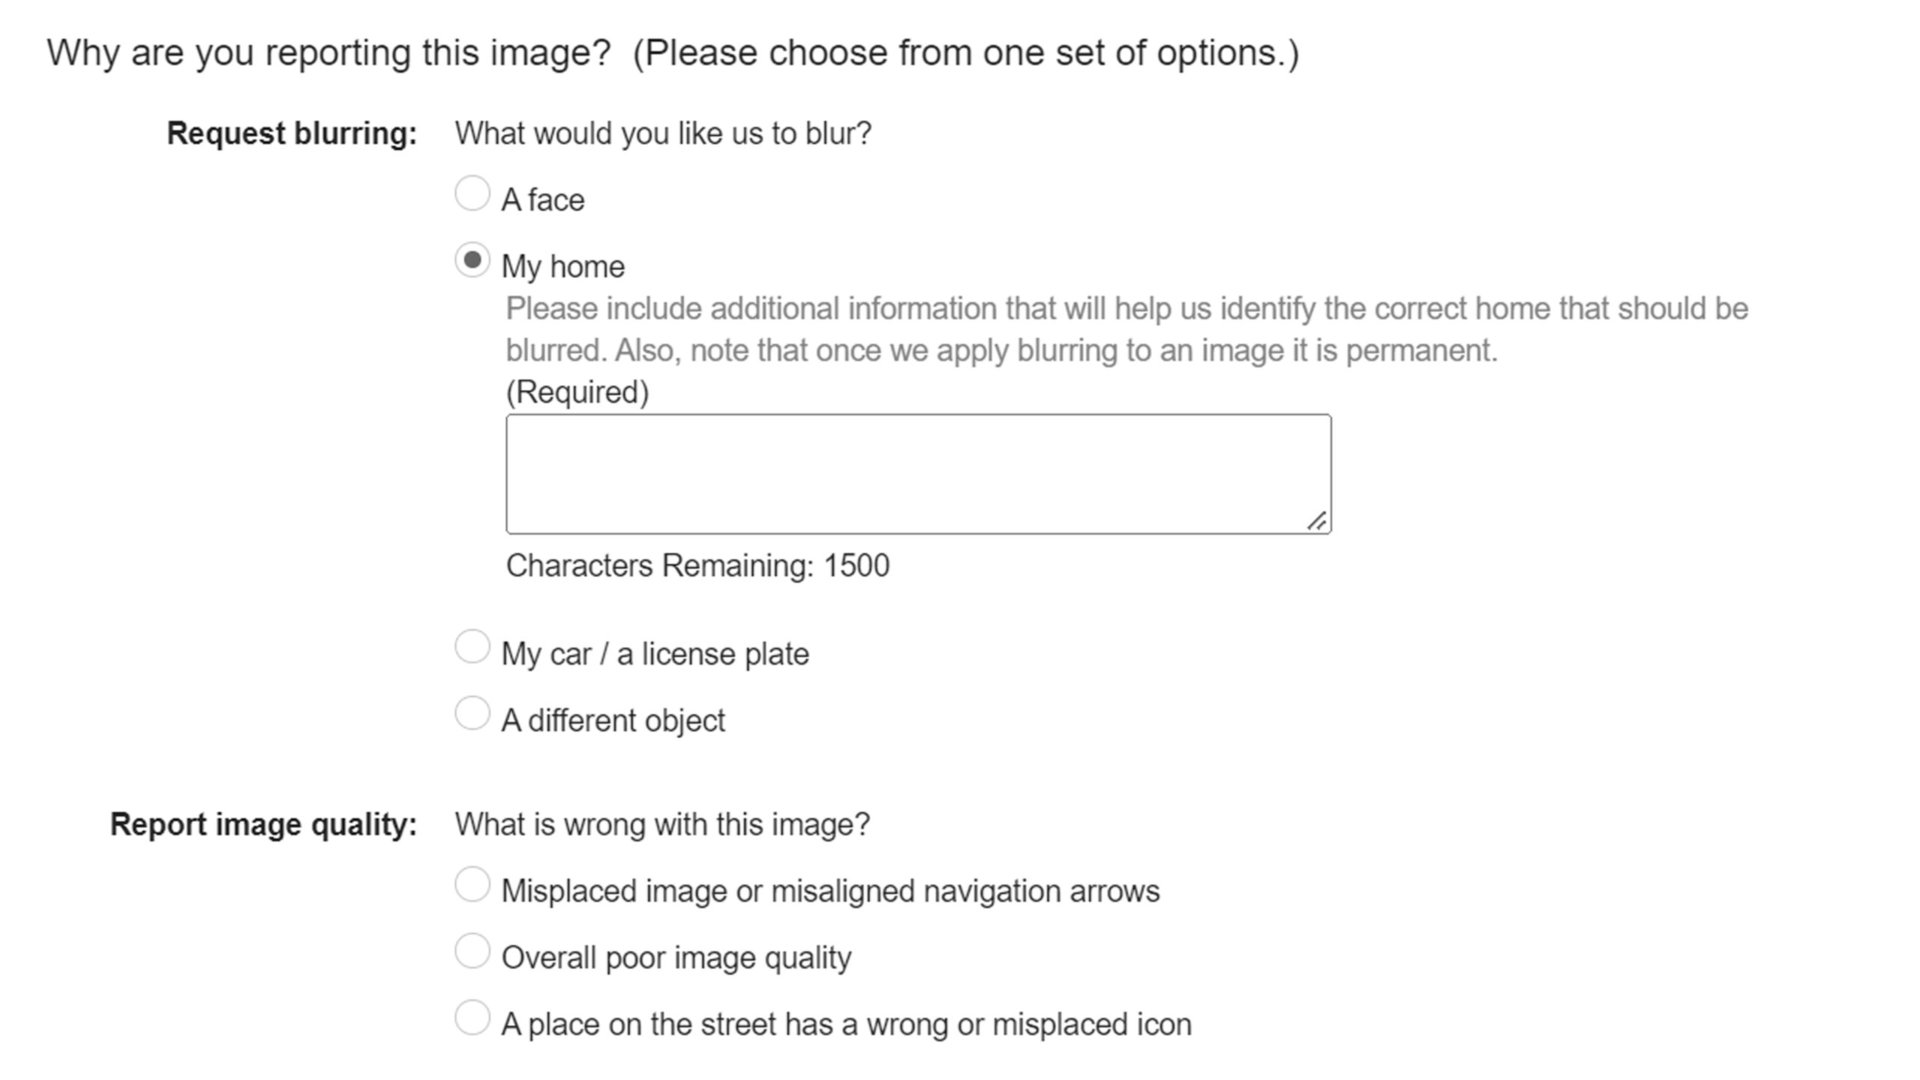Screen dimensions: 1920x1080
Task: Click the "(Required)" note above the text box
Action: point(577,392)
